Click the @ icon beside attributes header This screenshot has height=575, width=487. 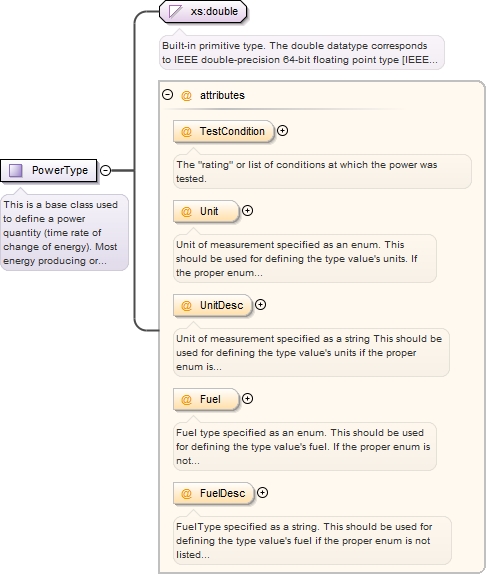point(186,96)
